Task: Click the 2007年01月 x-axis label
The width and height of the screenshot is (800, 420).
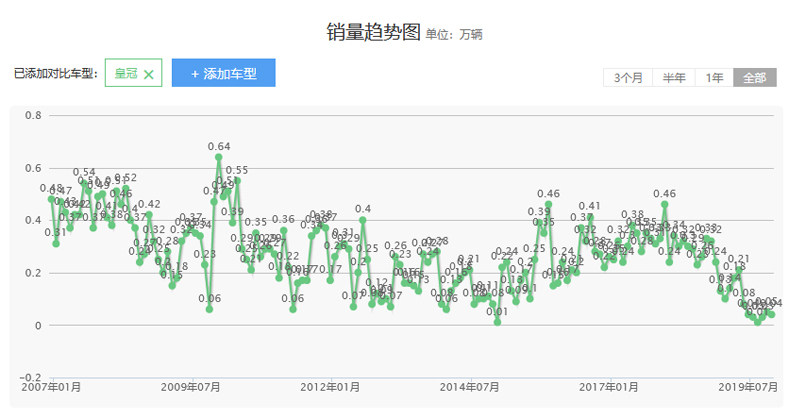Action: [x=51, y=386]
